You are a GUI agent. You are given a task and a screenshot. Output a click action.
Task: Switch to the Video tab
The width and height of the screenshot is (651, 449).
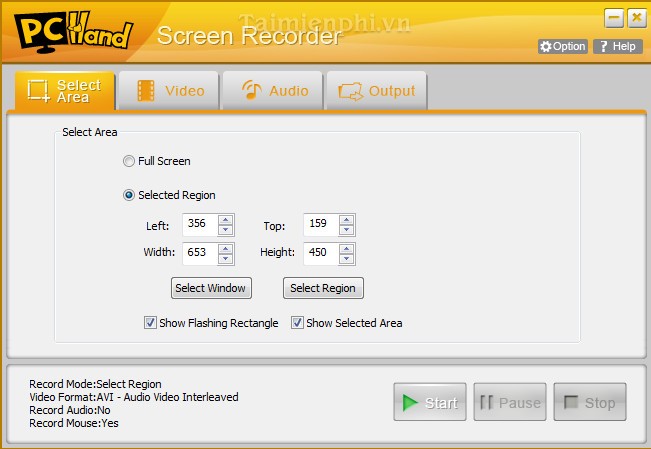169,91
